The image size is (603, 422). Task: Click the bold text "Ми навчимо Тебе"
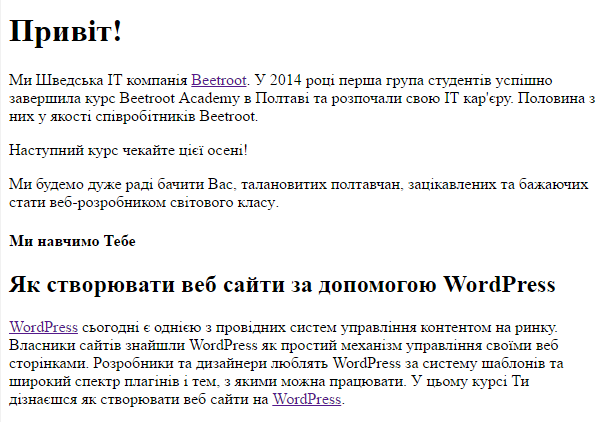point(72,241)
